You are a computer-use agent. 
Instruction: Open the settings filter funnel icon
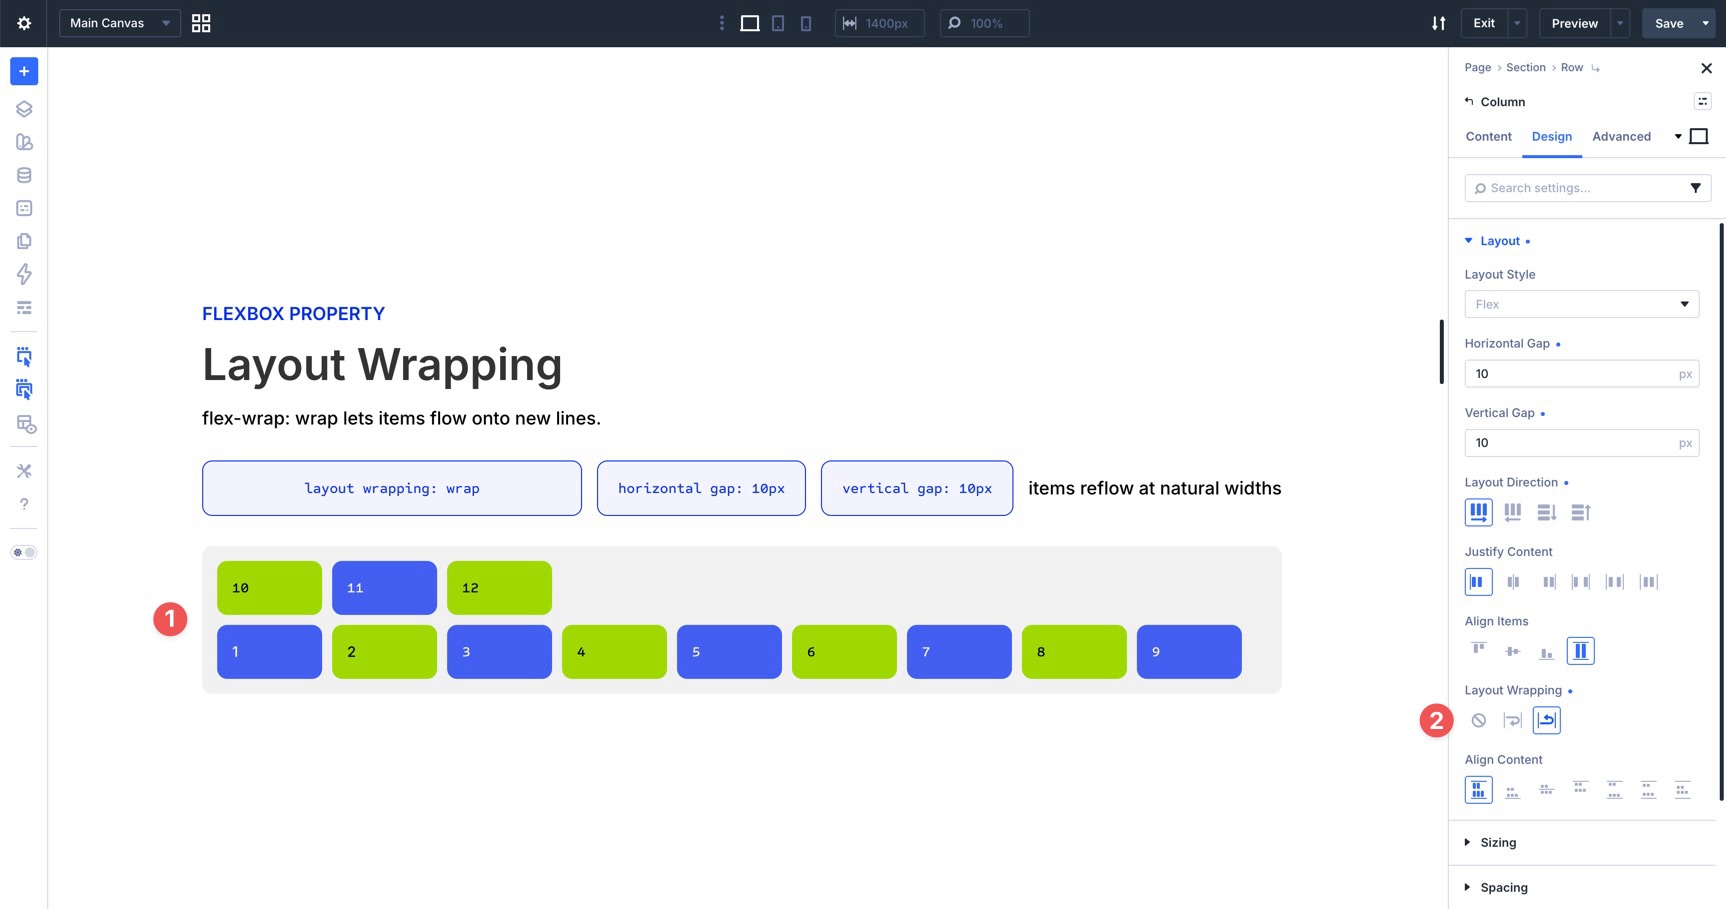[1695, 188]
